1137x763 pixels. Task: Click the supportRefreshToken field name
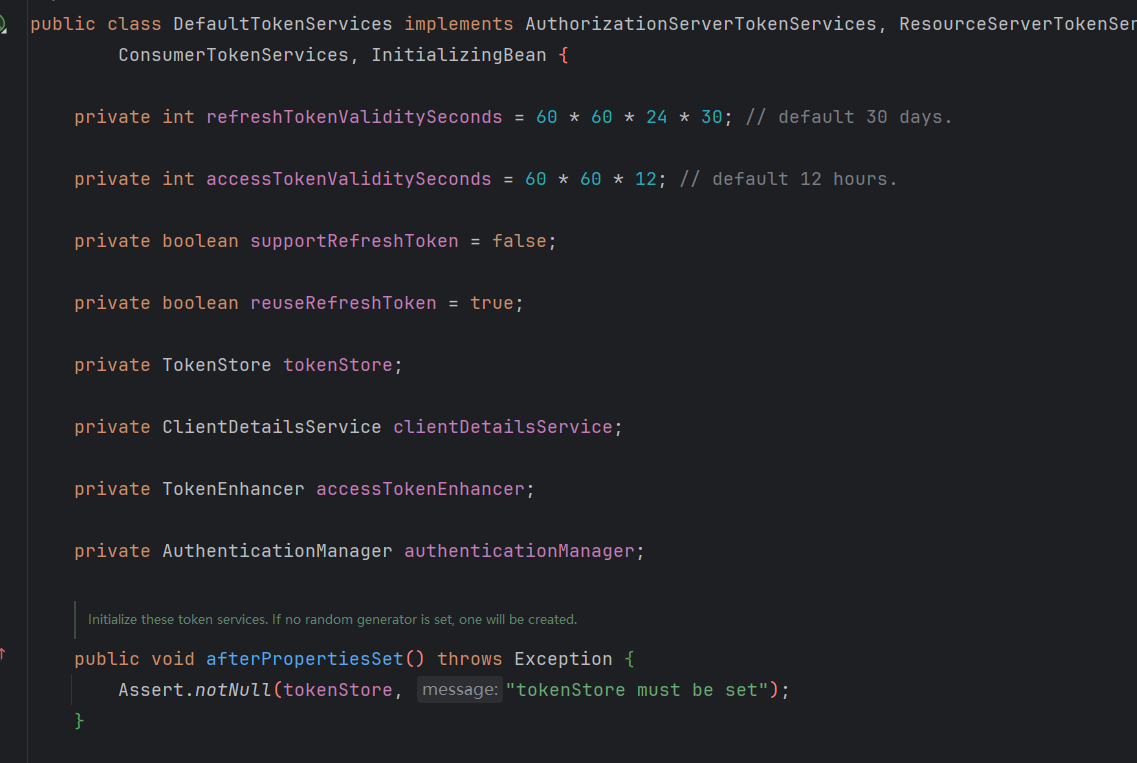(354, 241)
